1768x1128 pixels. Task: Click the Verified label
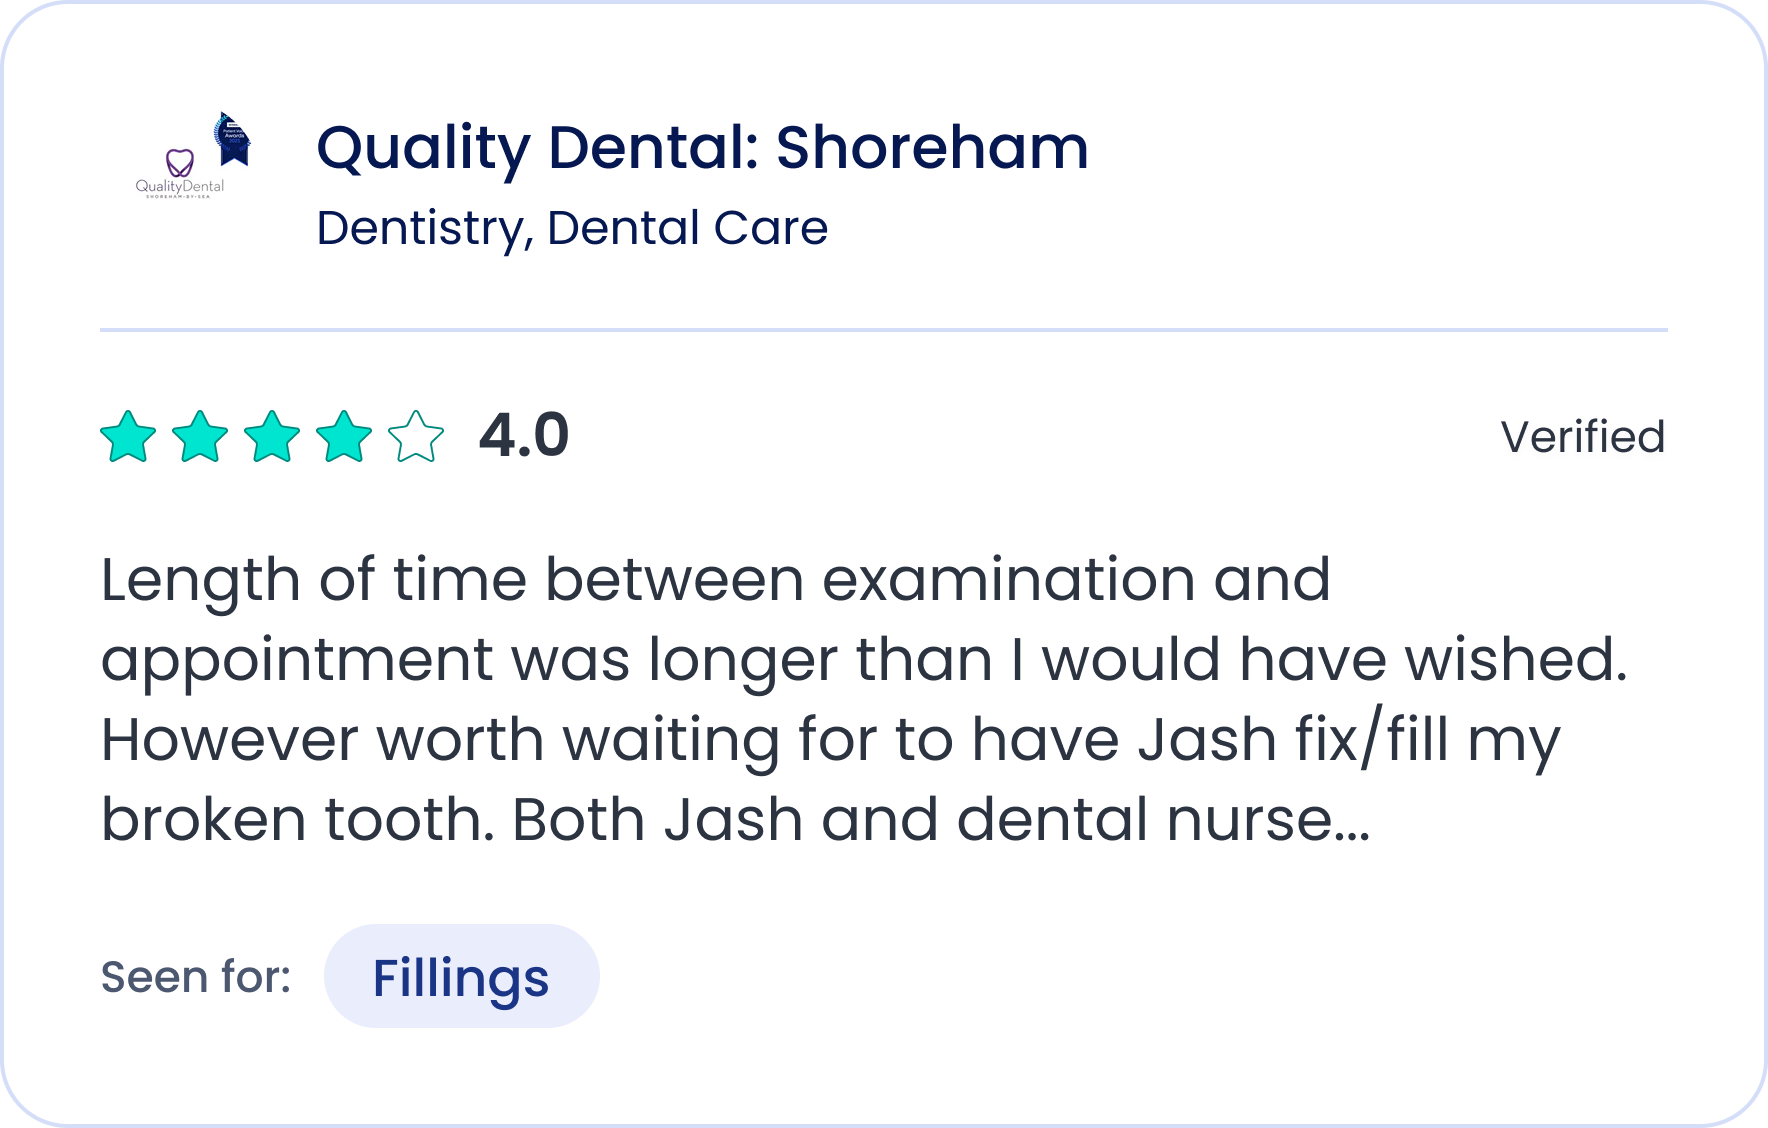[1583, 437]
